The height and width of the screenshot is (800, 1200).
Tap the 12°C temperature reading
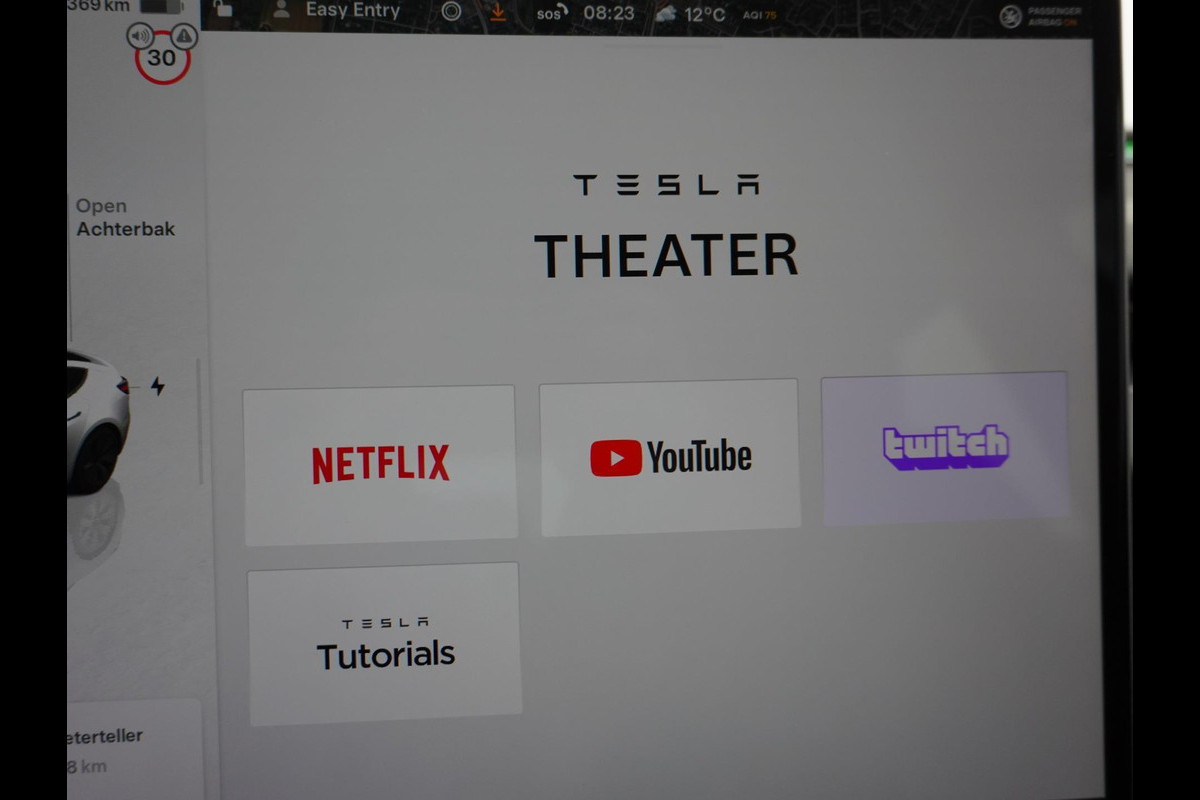(x=705, y=14)
